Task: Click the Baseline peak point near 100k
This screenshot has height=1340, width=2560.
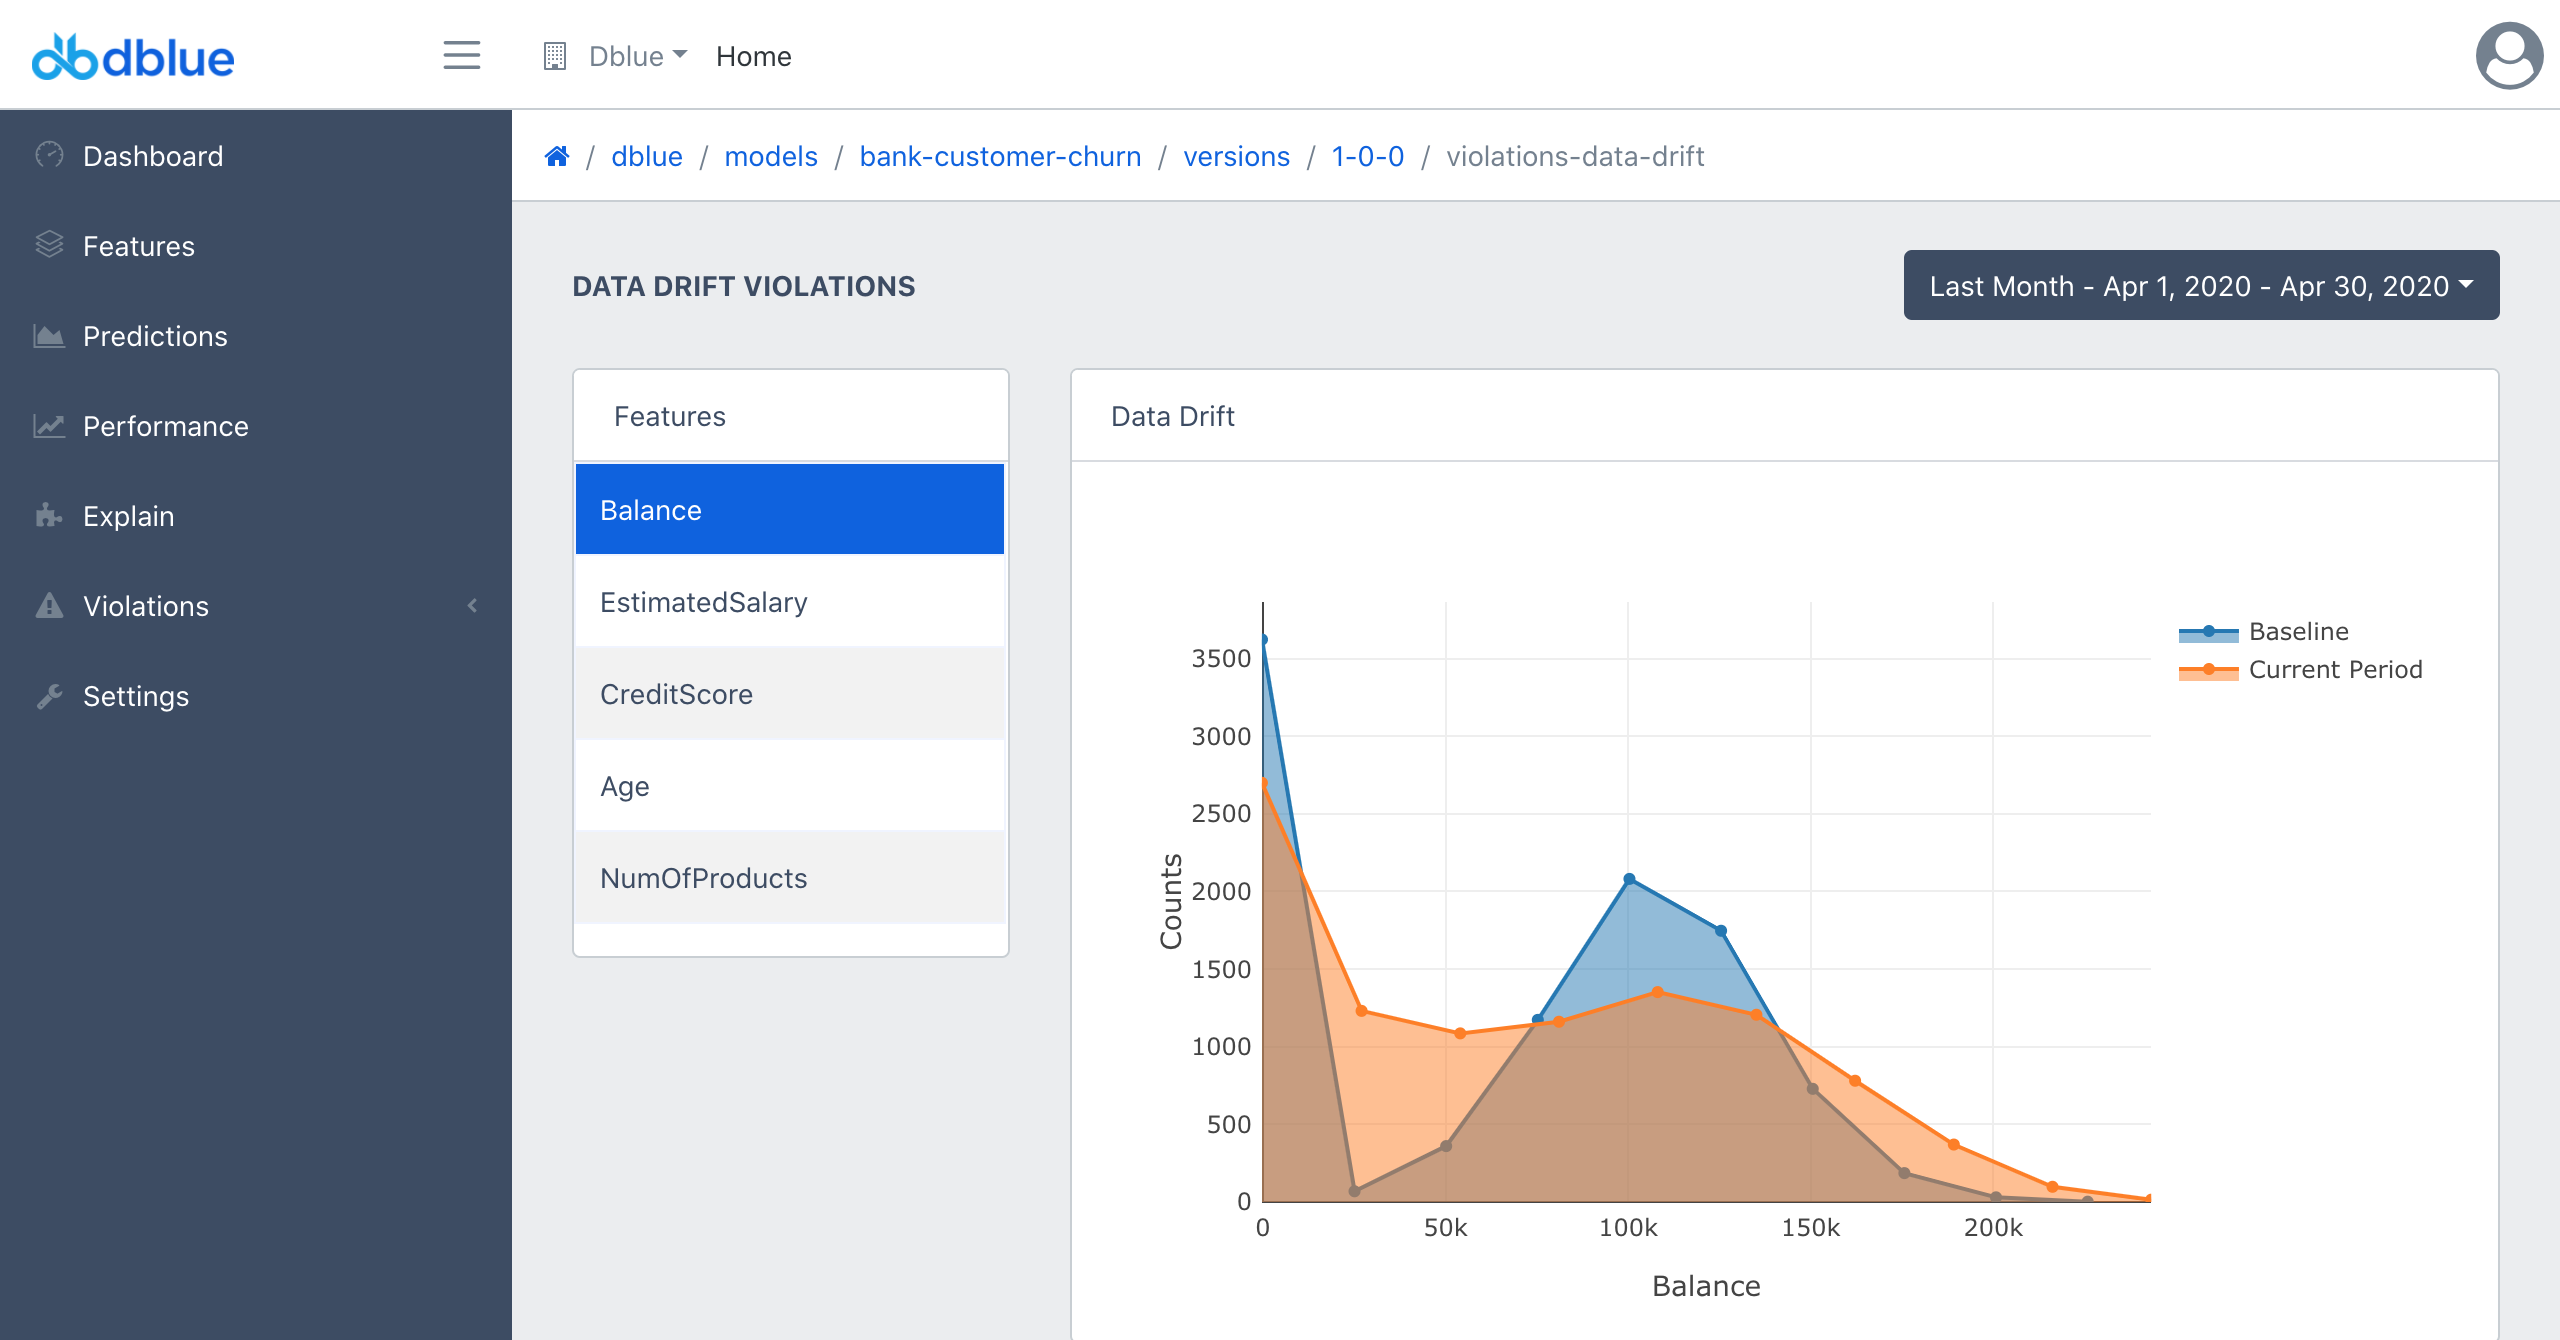Action: [x=1629, y=879]
